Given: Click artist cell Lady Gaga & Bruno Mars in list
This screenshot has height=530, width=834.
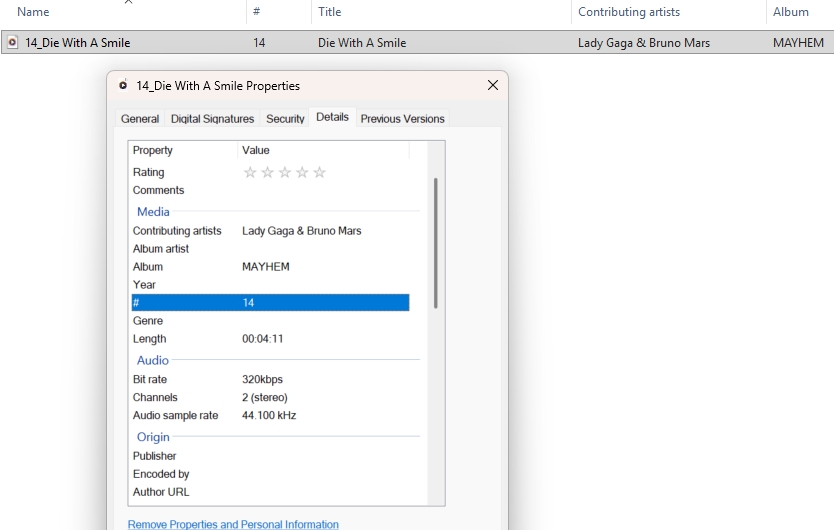Looking at the screenshot, I should [x=644, y=43].
